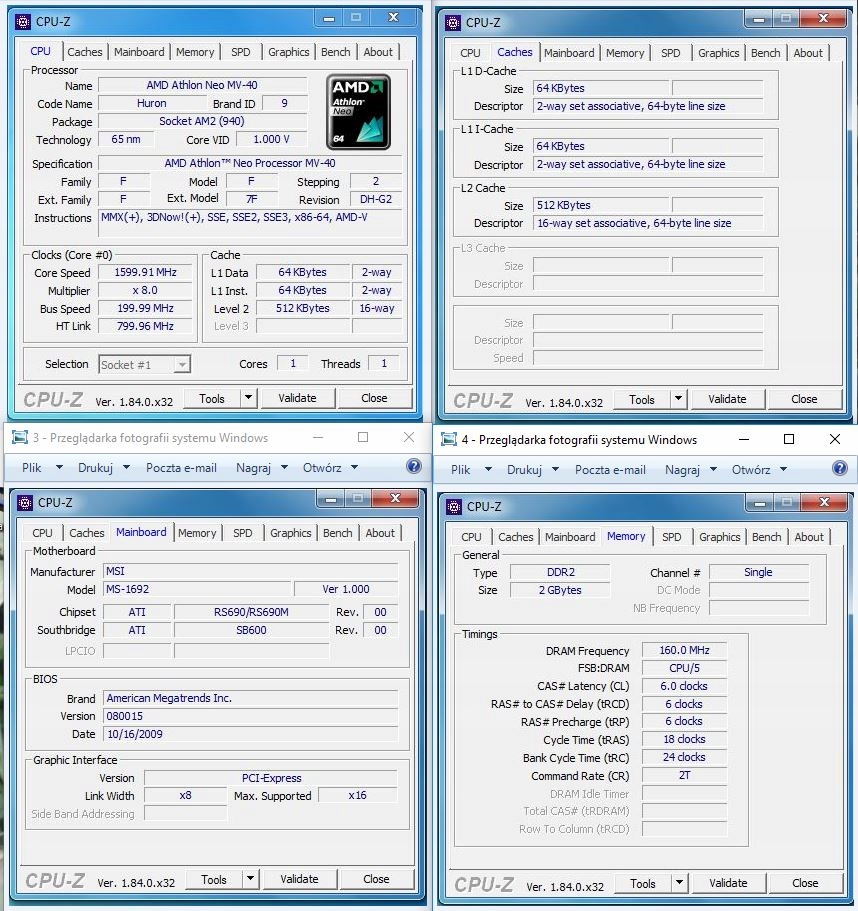Select Memory tab in Mainboard window
Screen dimensions: 858x911
197,533
